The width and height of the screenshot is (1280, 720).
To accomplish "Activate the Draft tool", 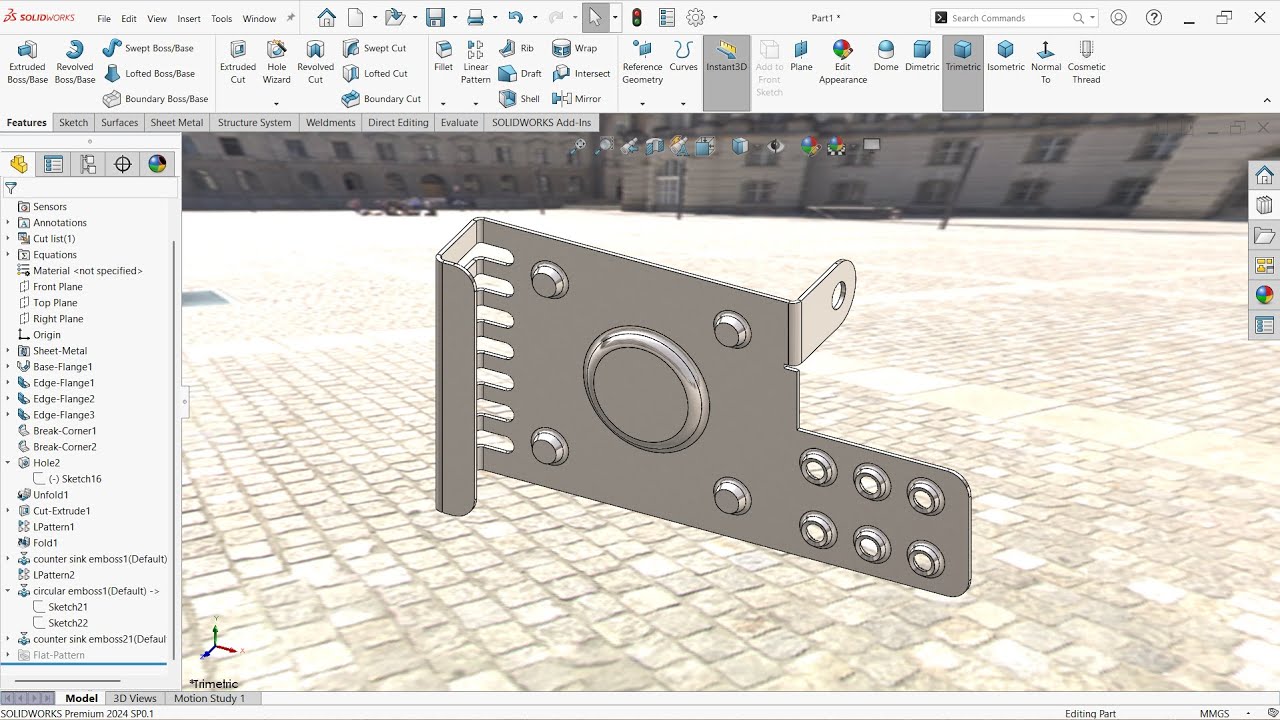I will click(520, 73).
